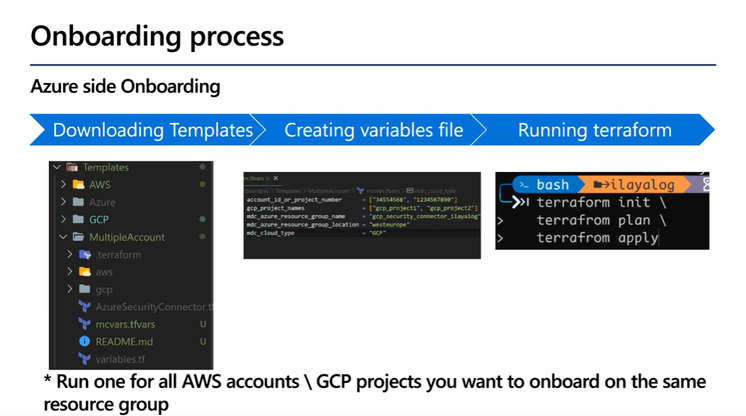Click the Terraform icon beside variables.tf
The width and height of the screenshot is (746, 416).
point(86,358)
